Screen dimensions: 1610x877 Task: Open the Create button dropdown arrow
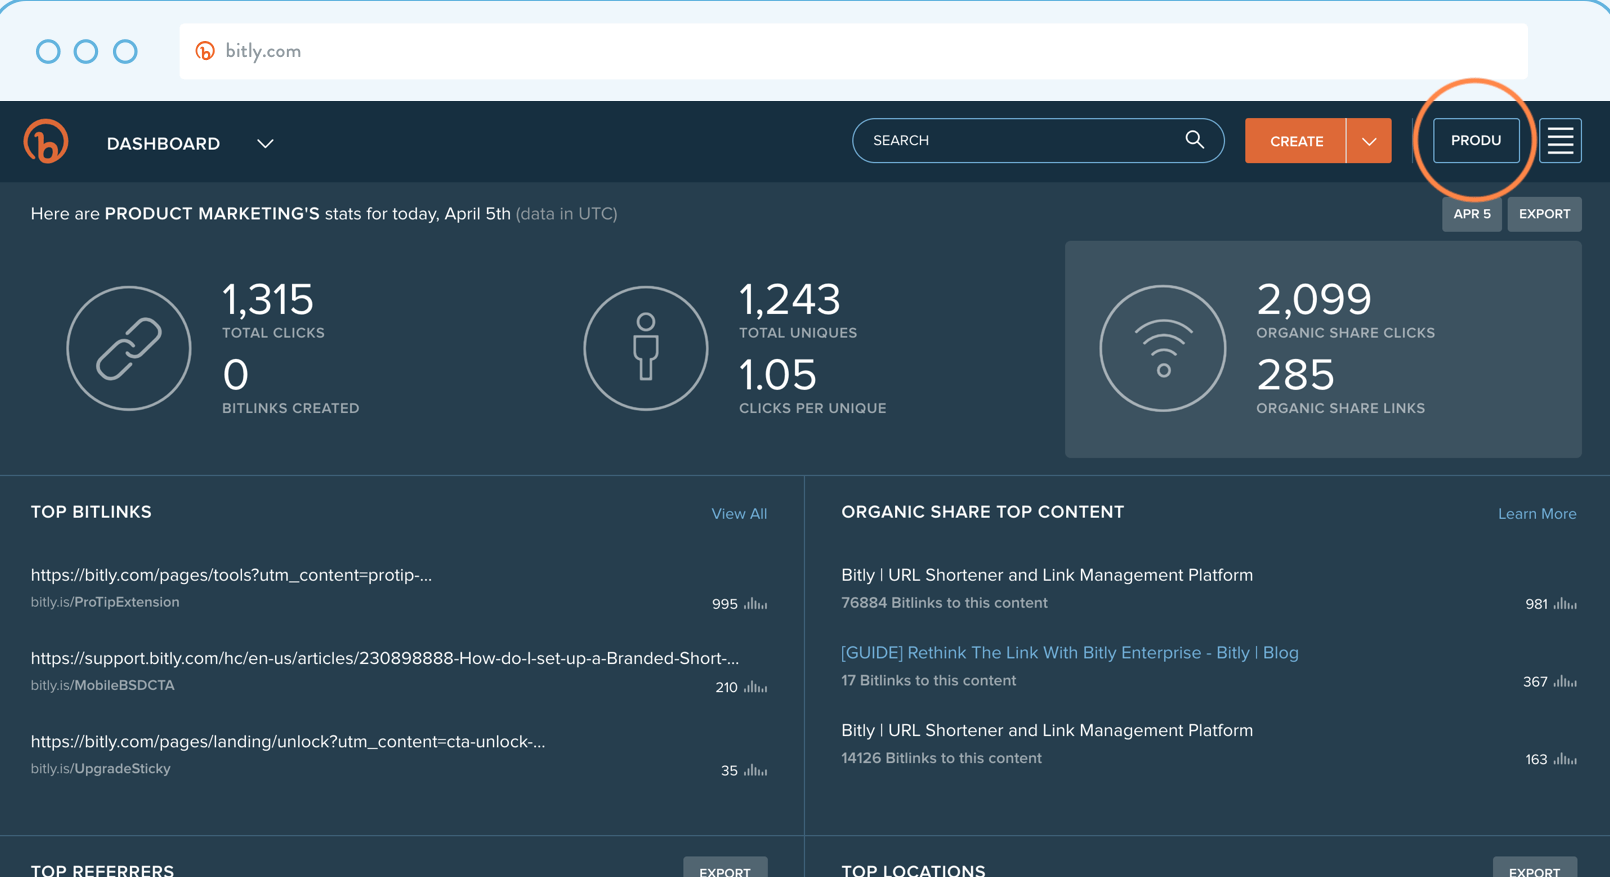[1369, 141]
